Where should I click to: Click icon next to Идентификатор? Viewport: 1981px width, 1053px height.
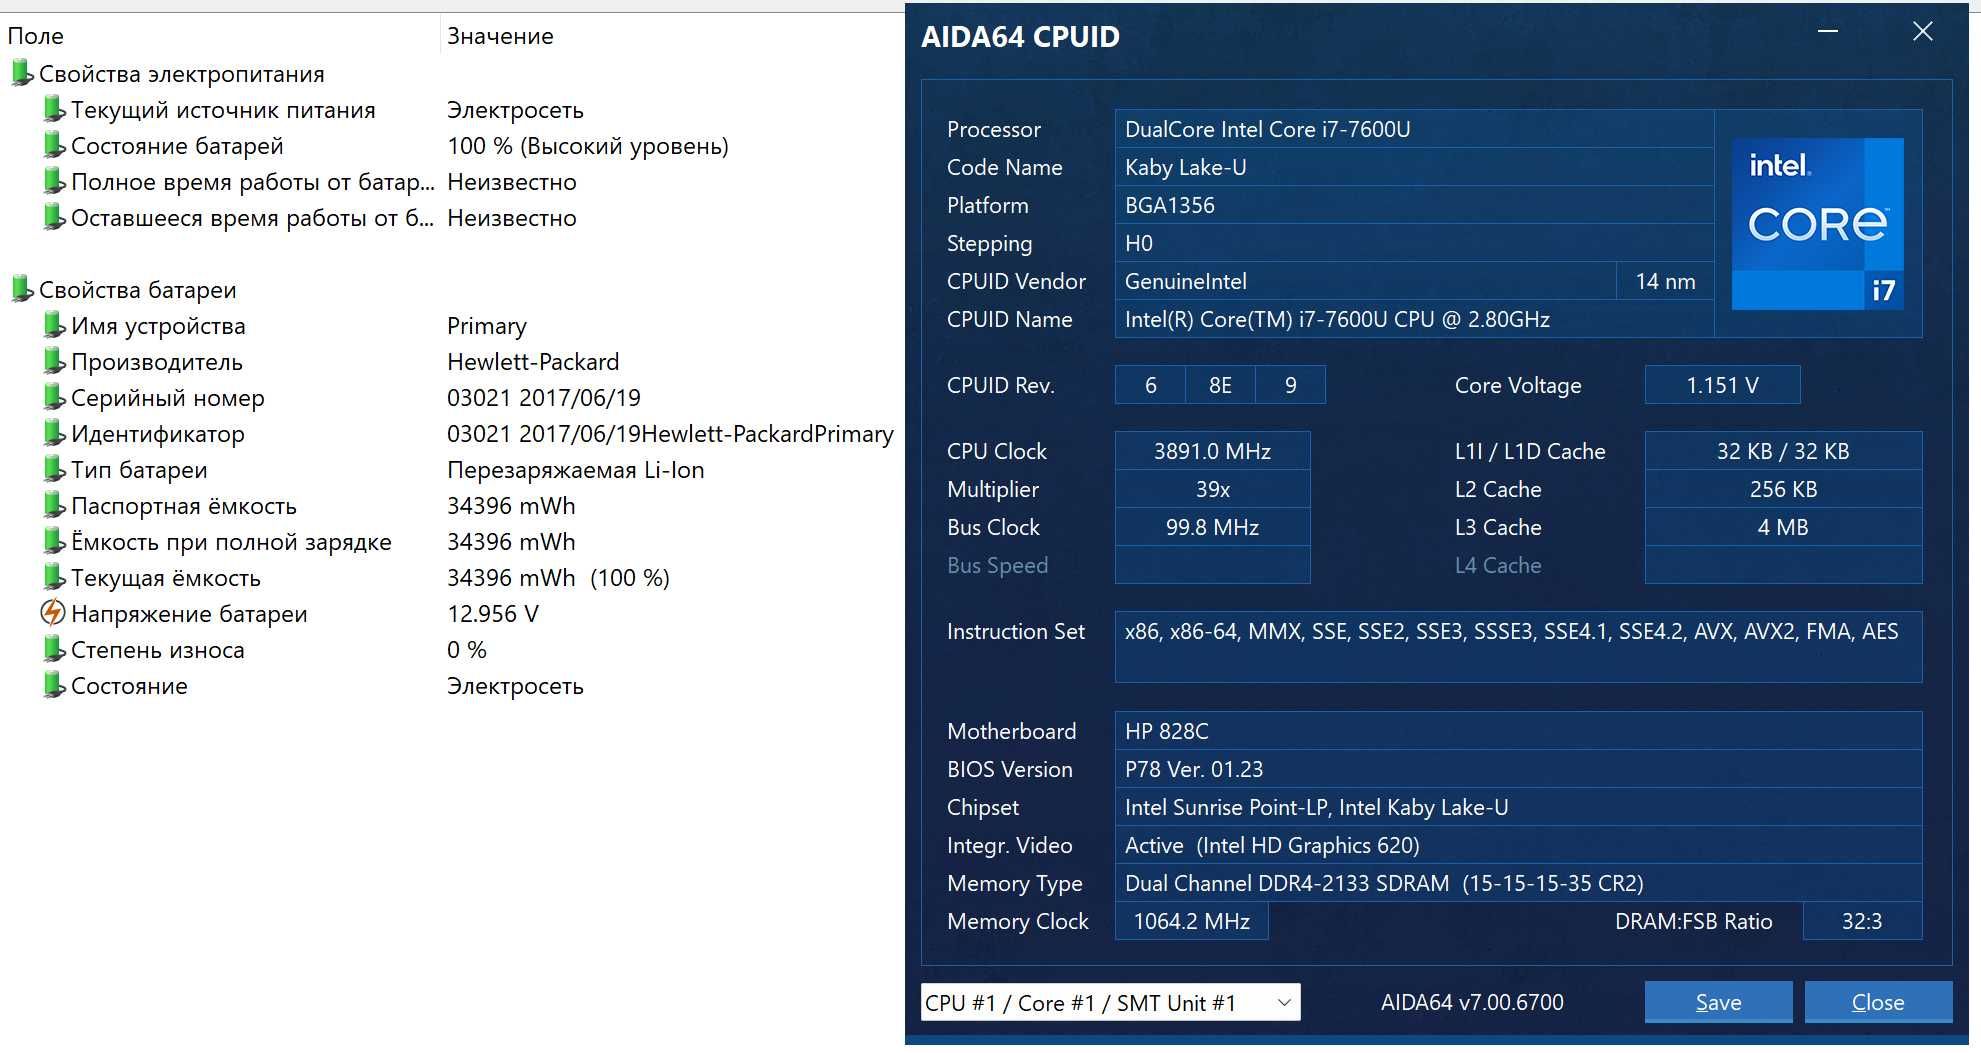(54, 433)
